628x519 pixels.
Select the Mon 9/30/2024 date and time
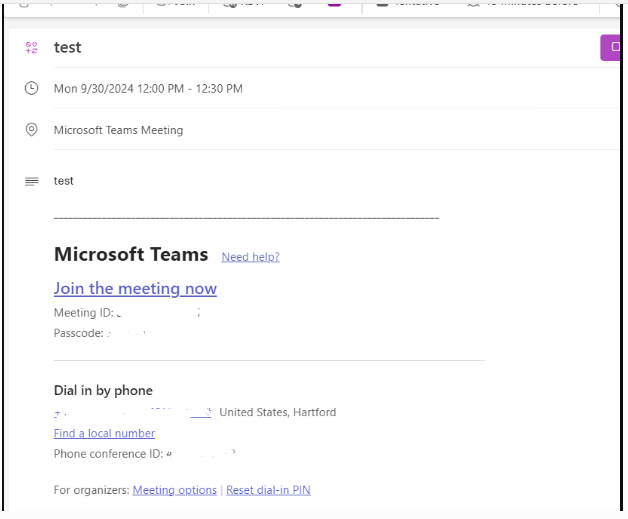148,89
